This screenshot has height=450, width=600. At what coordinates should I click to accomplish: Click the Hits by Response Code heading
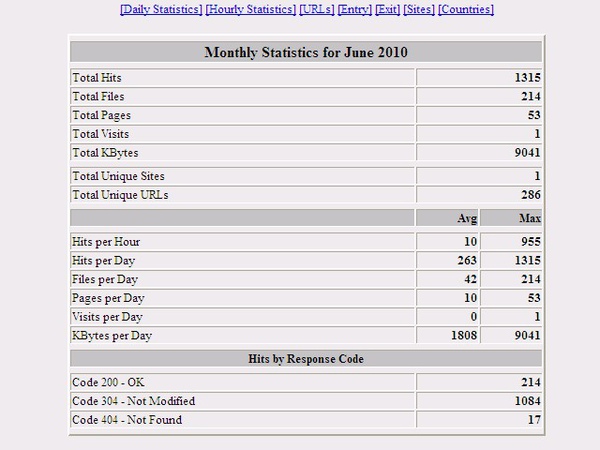pyautogui.click(x=306, y=359)
